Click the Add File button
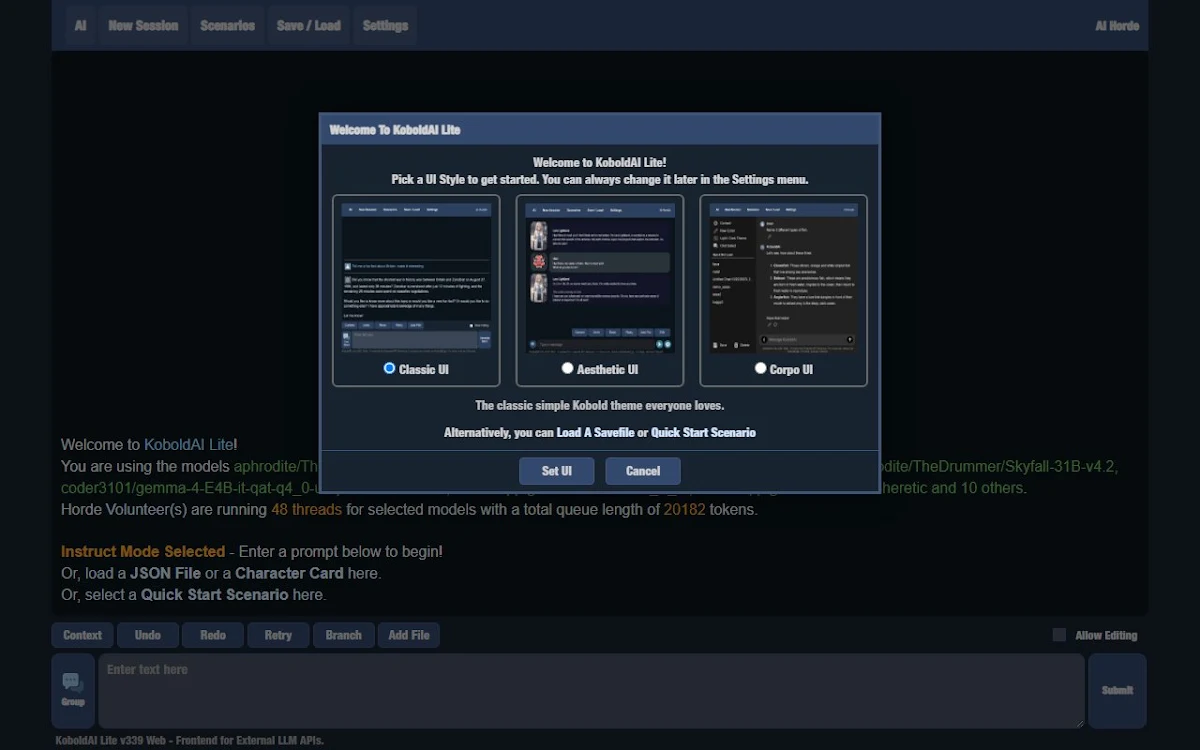Screen dimensions: 1200x750 409,635
